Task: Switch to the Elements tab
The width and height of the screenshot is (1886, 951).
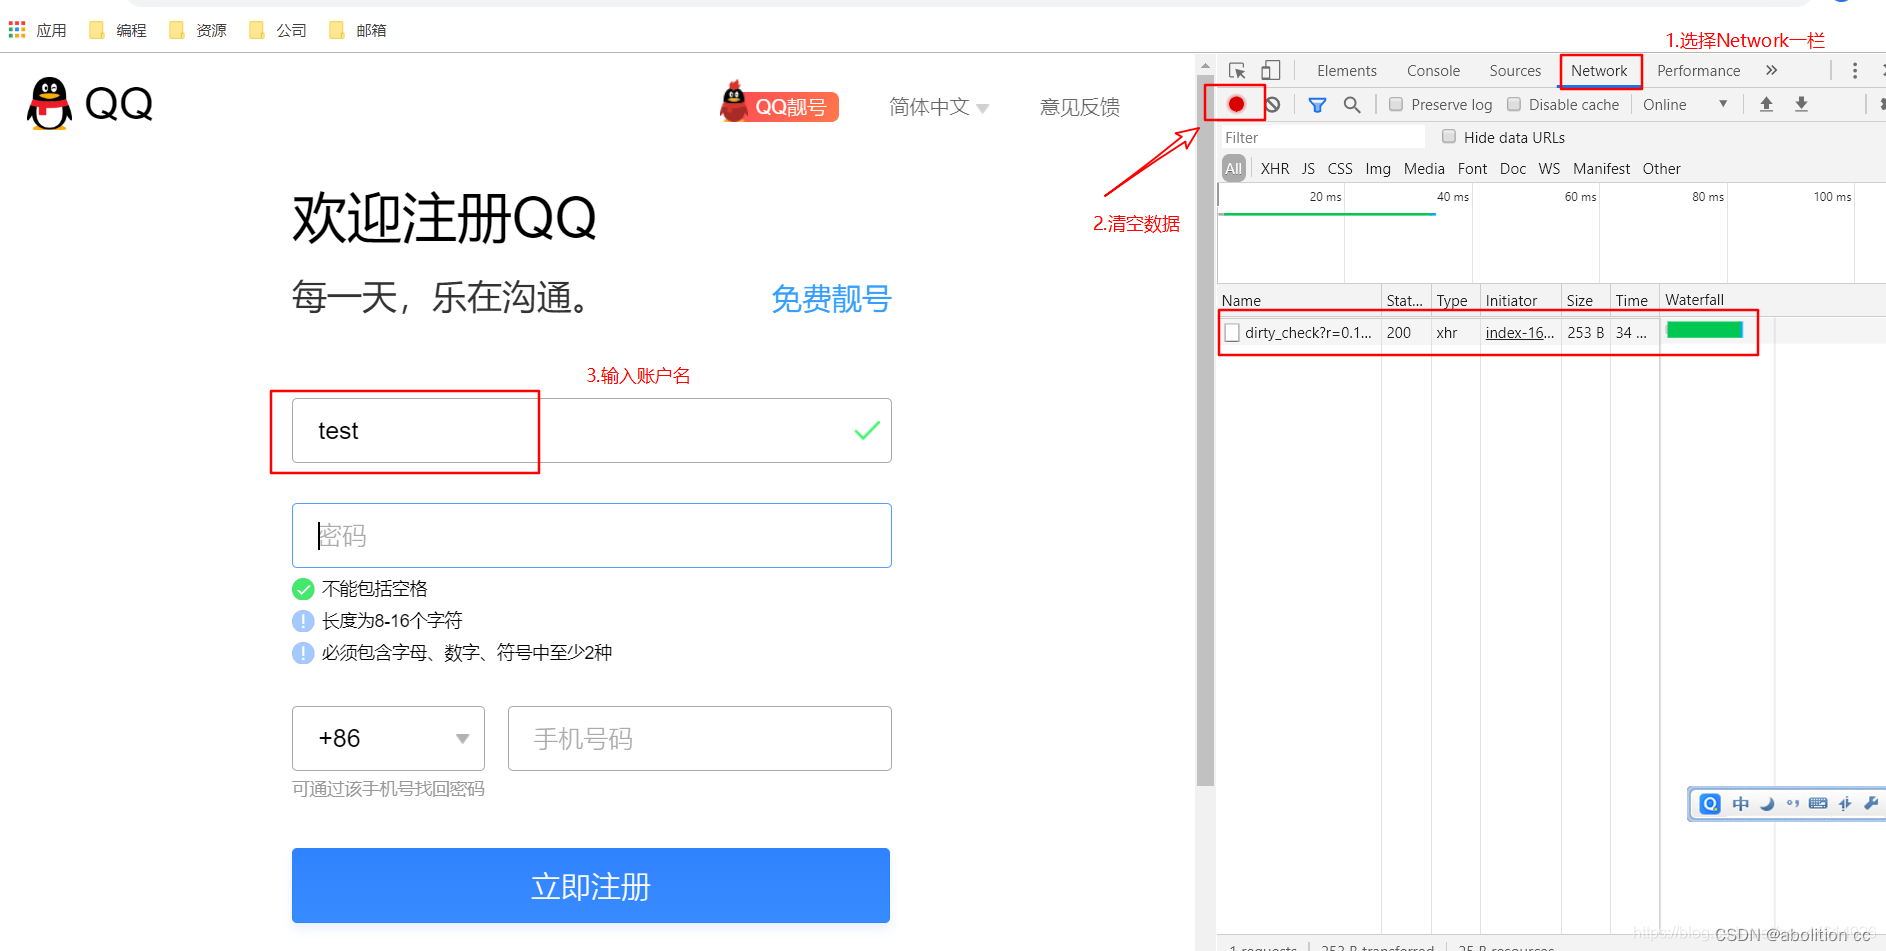Action: pyautogui.click(x=1347, y=71)
